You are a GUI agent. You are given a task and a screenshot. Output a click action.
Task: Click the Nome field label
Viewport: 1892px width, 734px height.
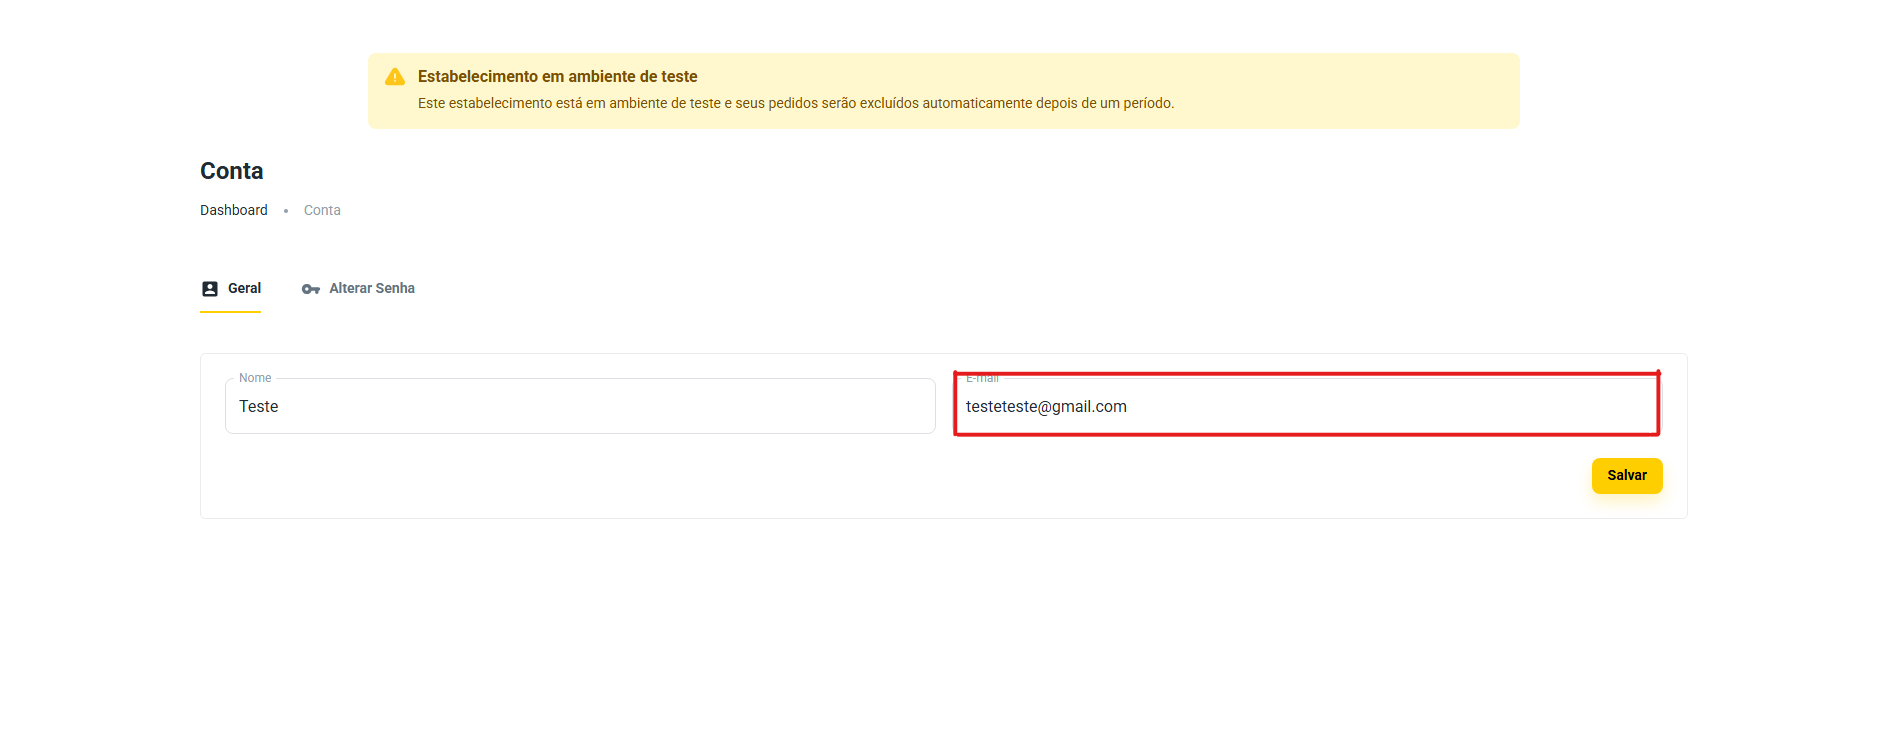255,378
